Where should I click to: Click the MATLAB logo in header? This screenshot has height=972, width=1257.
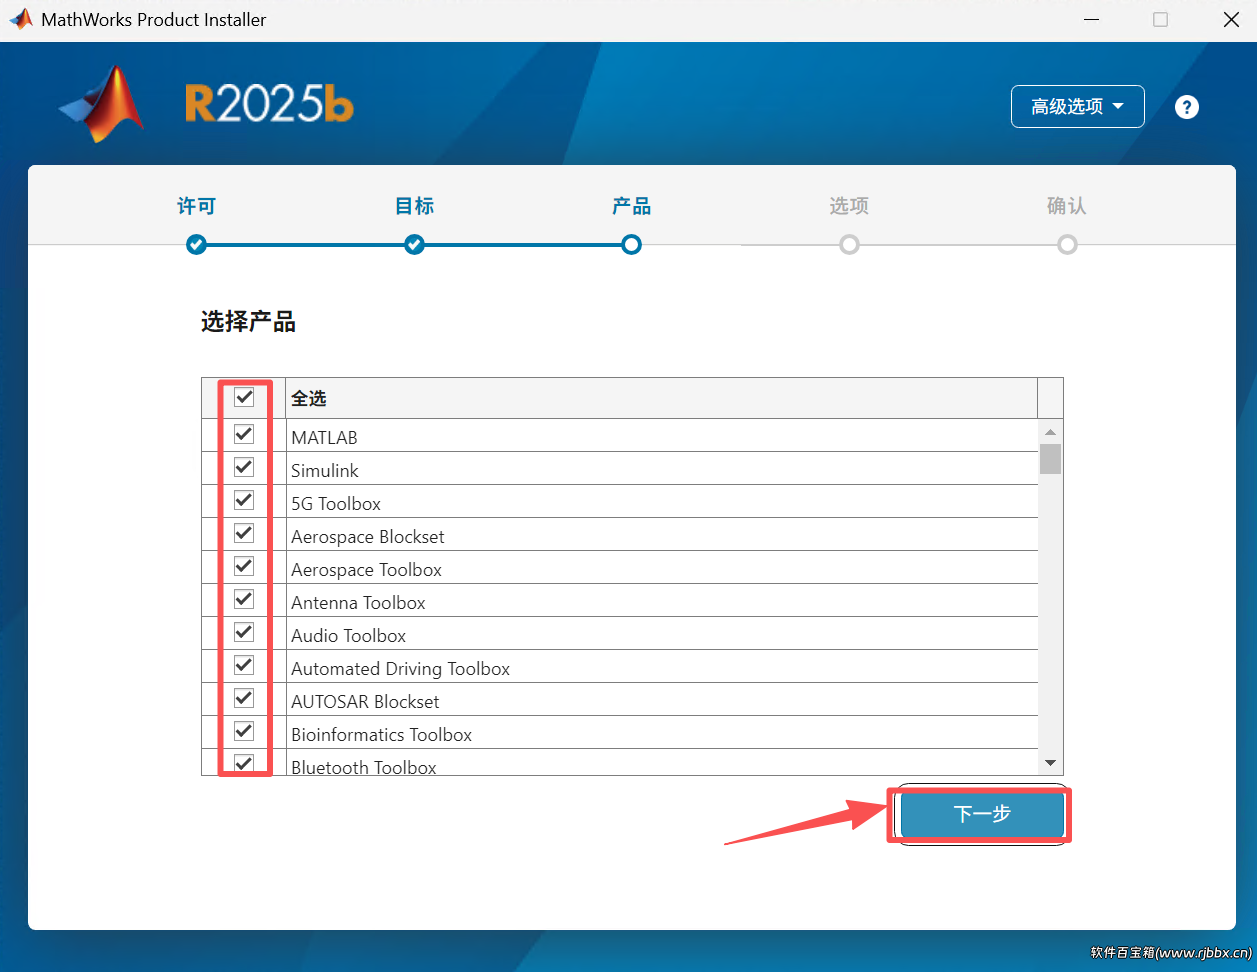point(102,104)
